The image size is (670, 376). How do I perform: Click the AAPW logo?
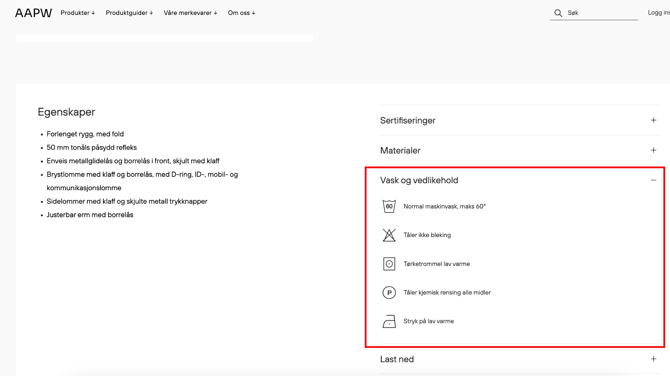coord(33,13)
